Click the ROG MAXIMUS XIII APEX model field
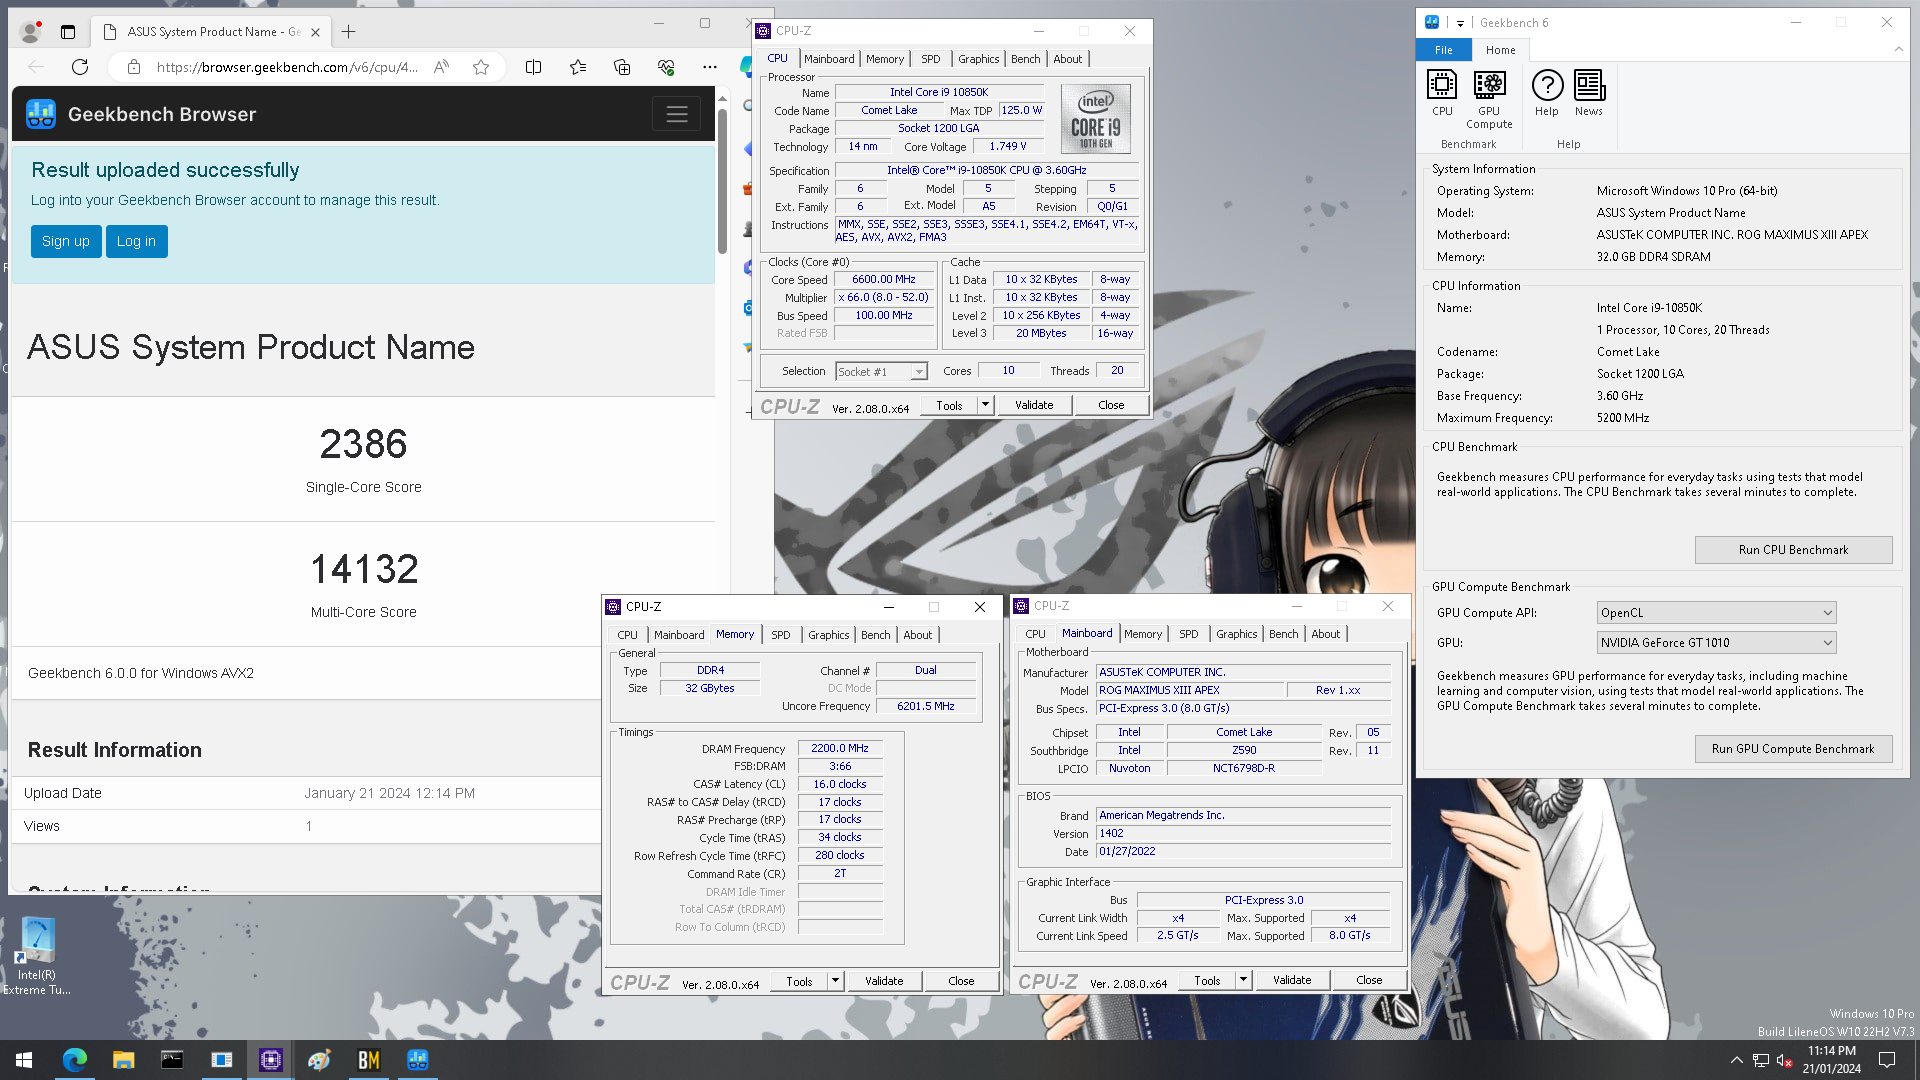 click(1190, 690)
